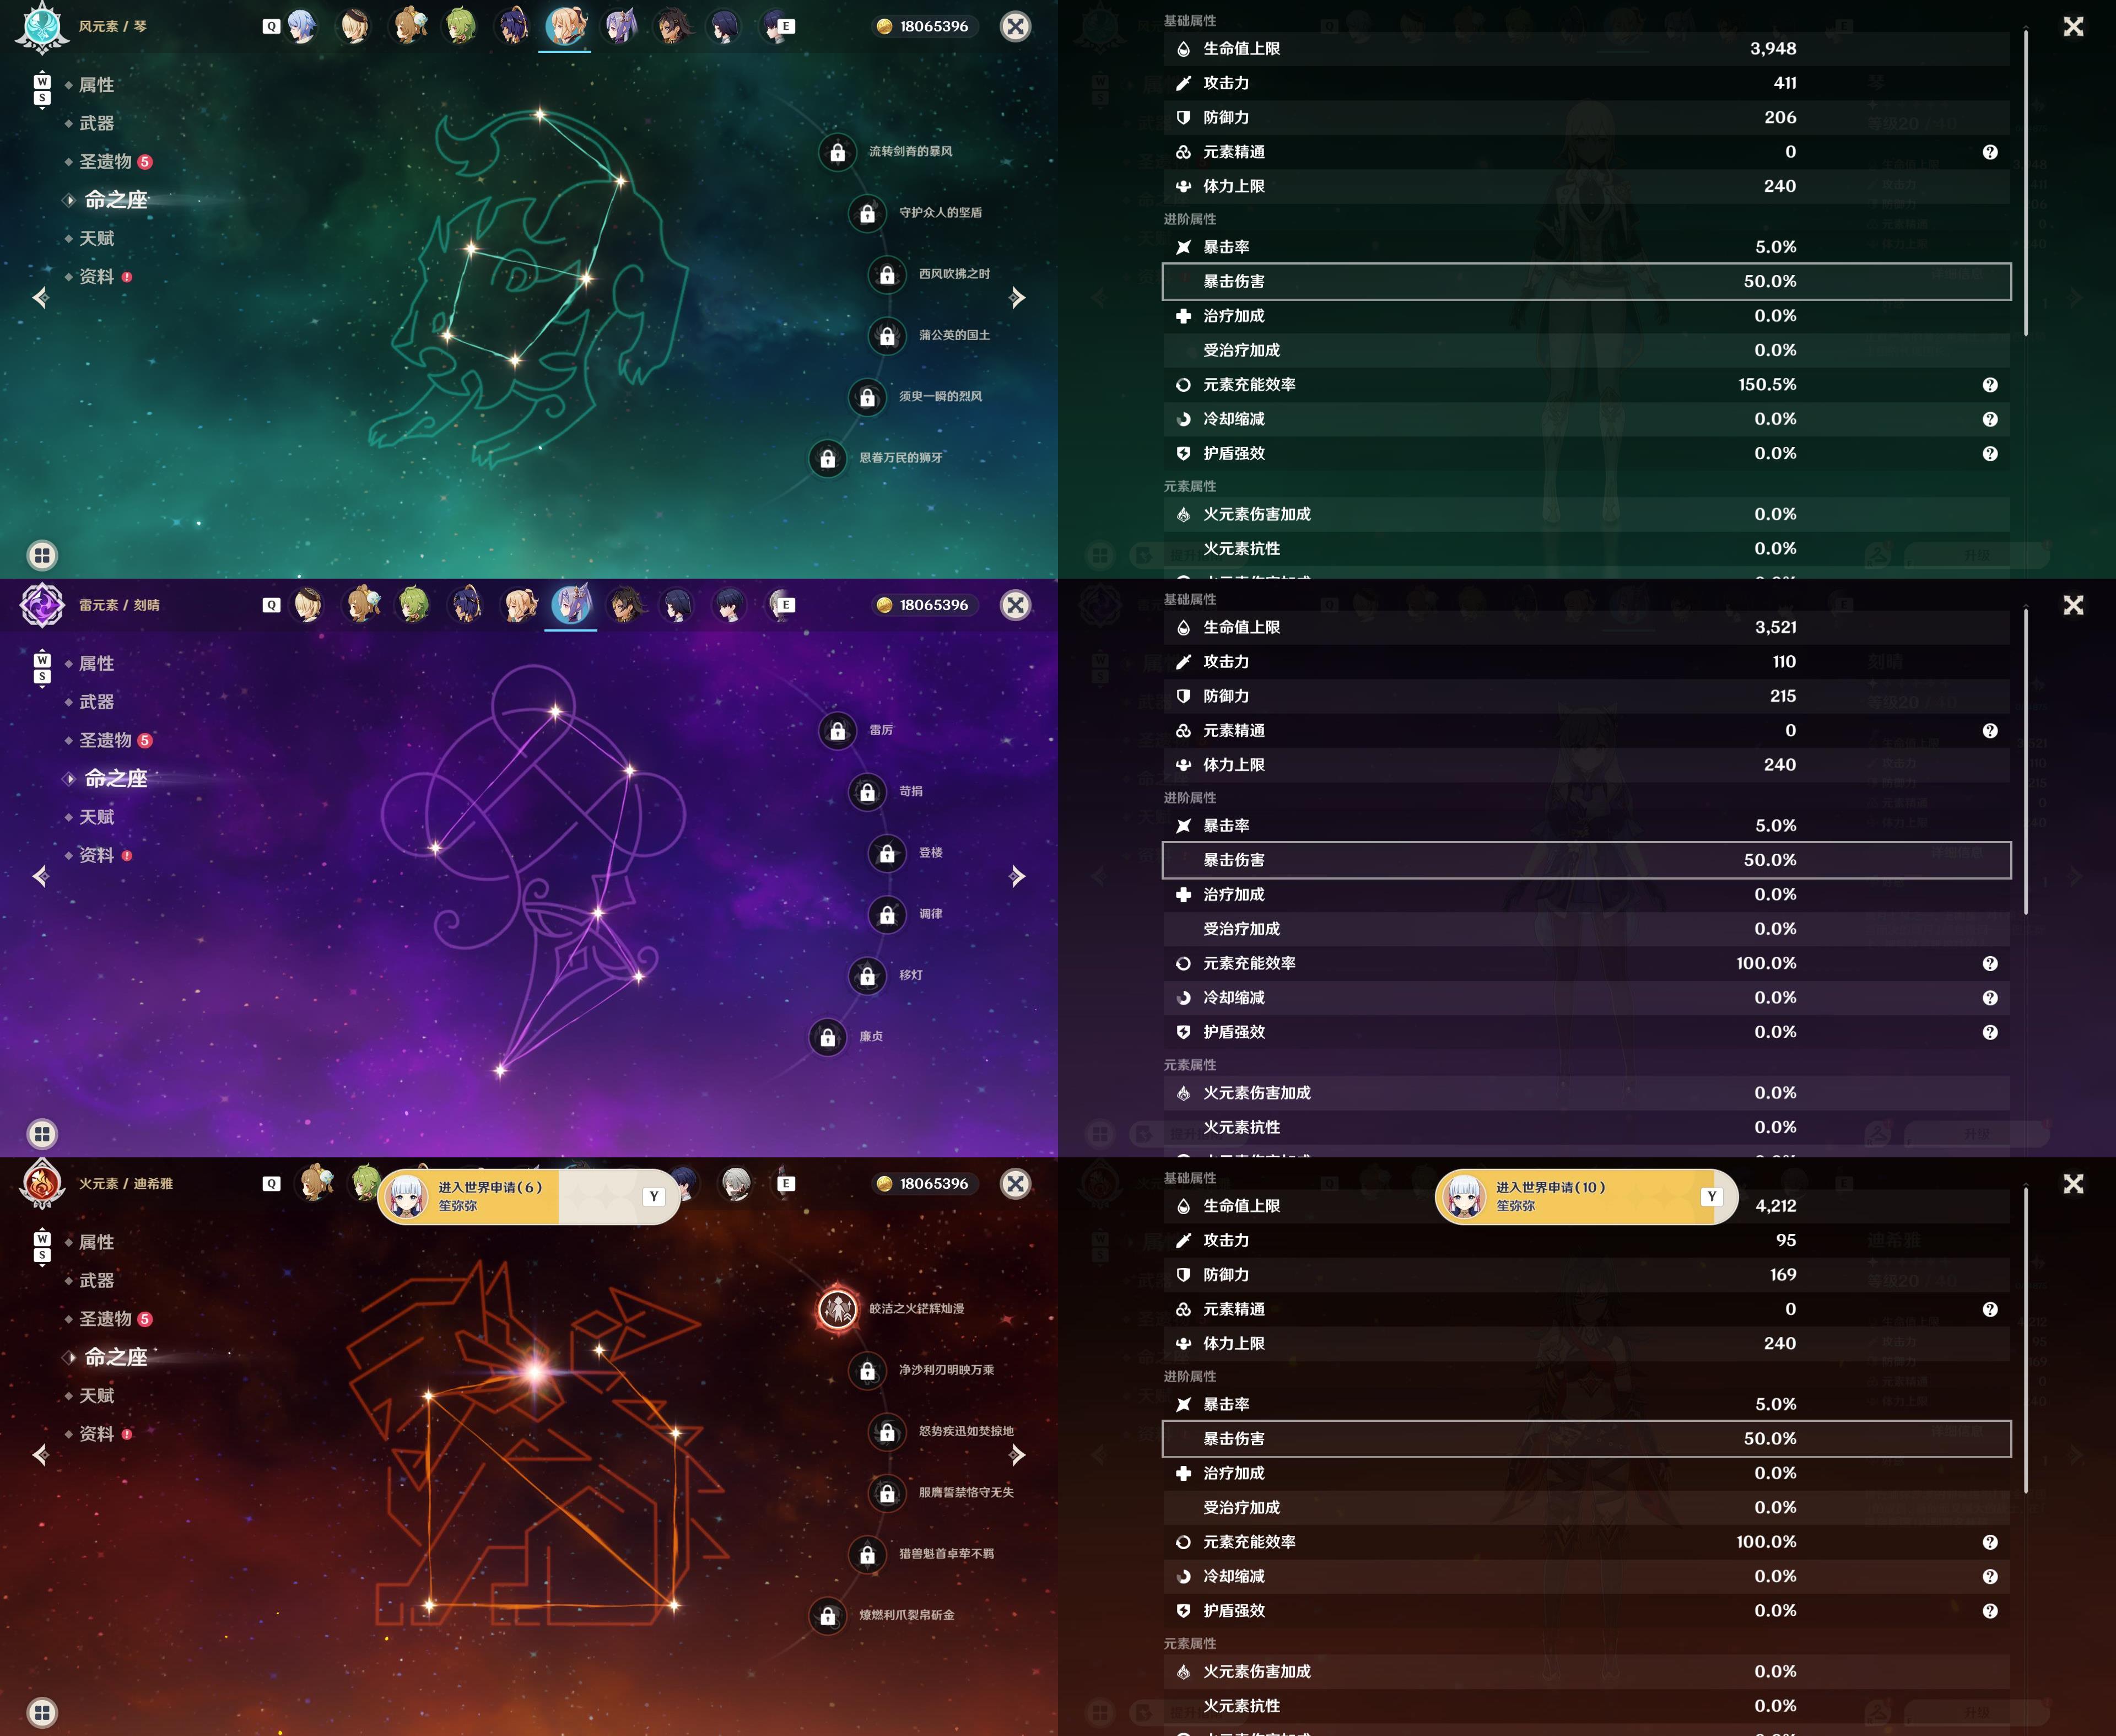Open locked constellation 西风吹拂之时

pyautogui.click(x=887, y=274)
